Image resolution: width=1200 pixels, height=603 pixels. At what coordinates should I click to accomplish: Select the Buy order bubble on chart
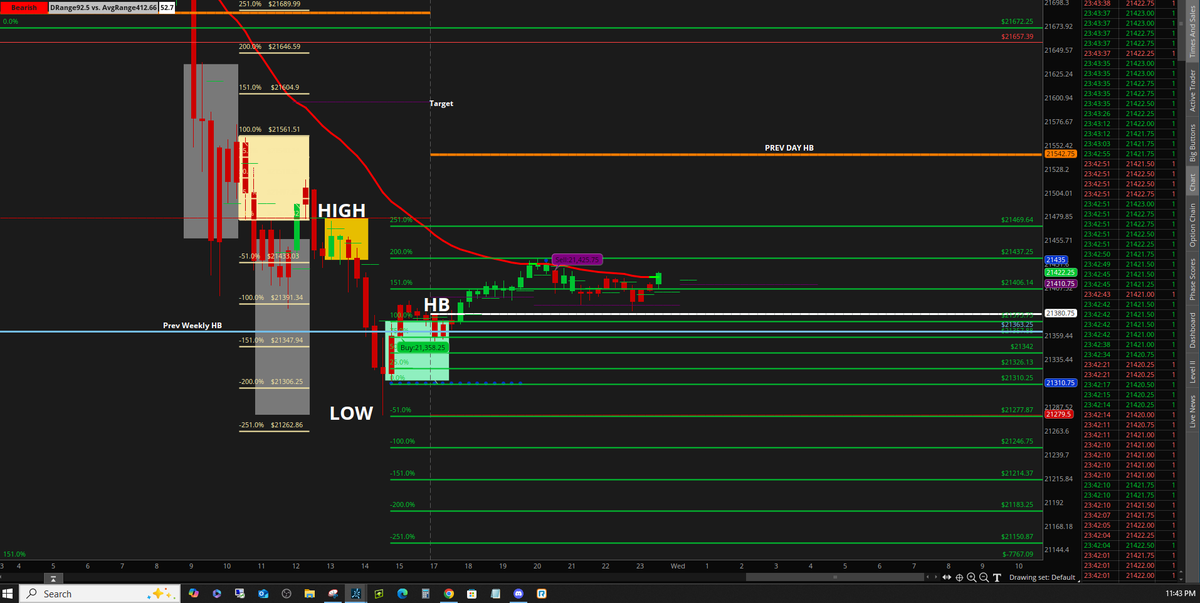[422, 347]
